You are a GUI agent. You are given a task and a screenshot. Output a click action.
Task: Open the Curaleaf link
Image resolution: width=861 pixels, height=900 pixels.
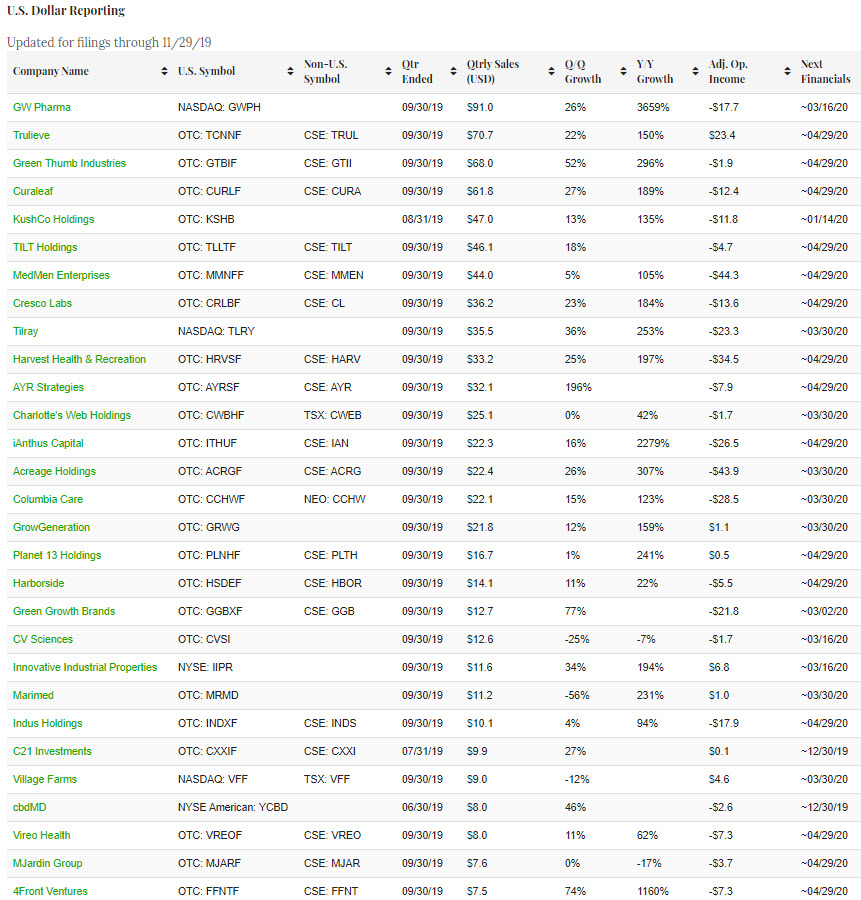click(34, 191)
